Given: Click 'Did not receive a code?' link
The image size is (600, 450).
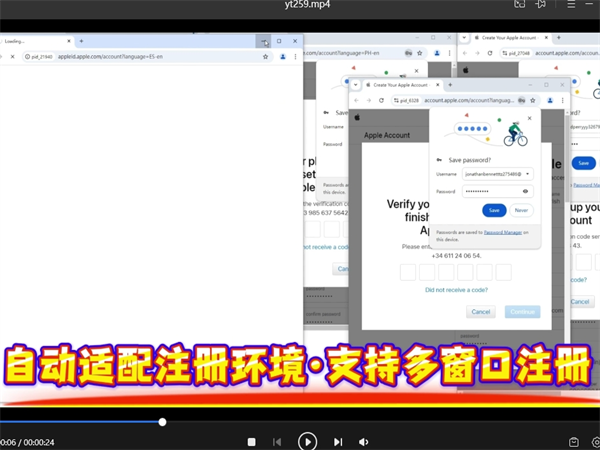Looking at the screenshot, I should click(456, 290).
